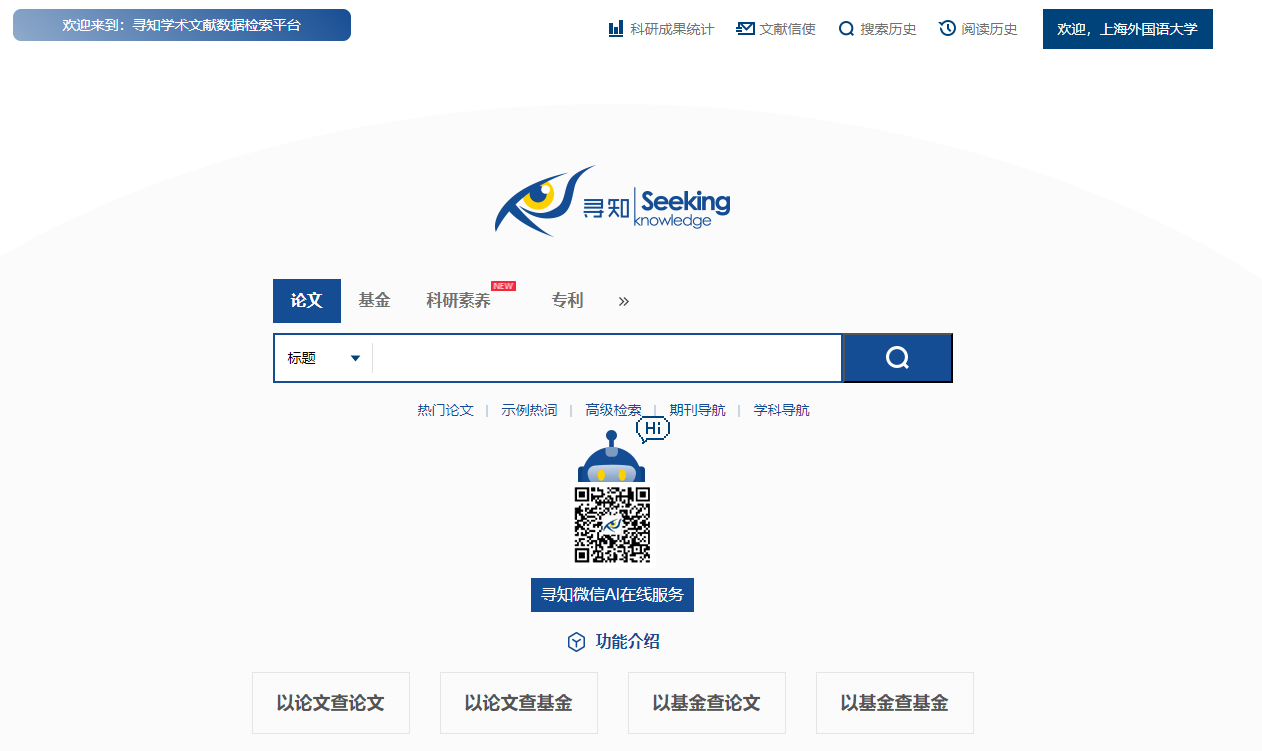The width and height of the screenshot is (1262, 751).
Task: Open the 标题 search field dropdown
Action: (x=323, y=358)
